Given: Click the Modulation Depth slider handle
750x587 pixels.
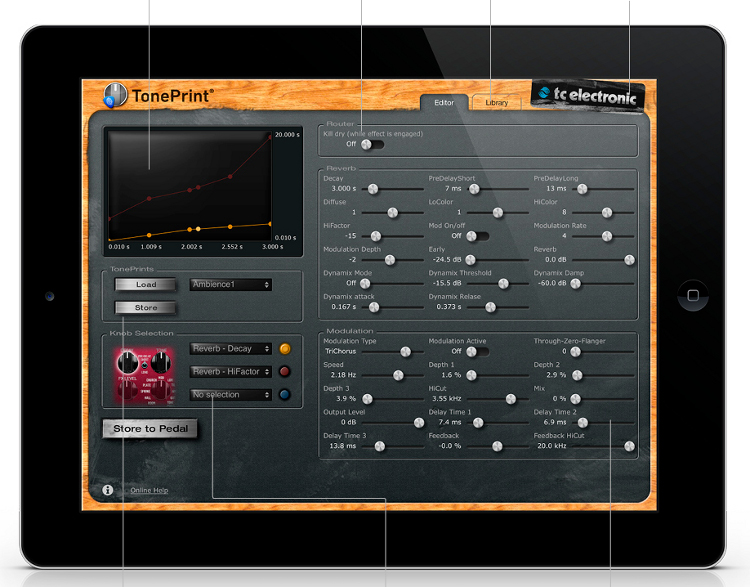Looking at the screenshot, I should (x=390, y=260).
